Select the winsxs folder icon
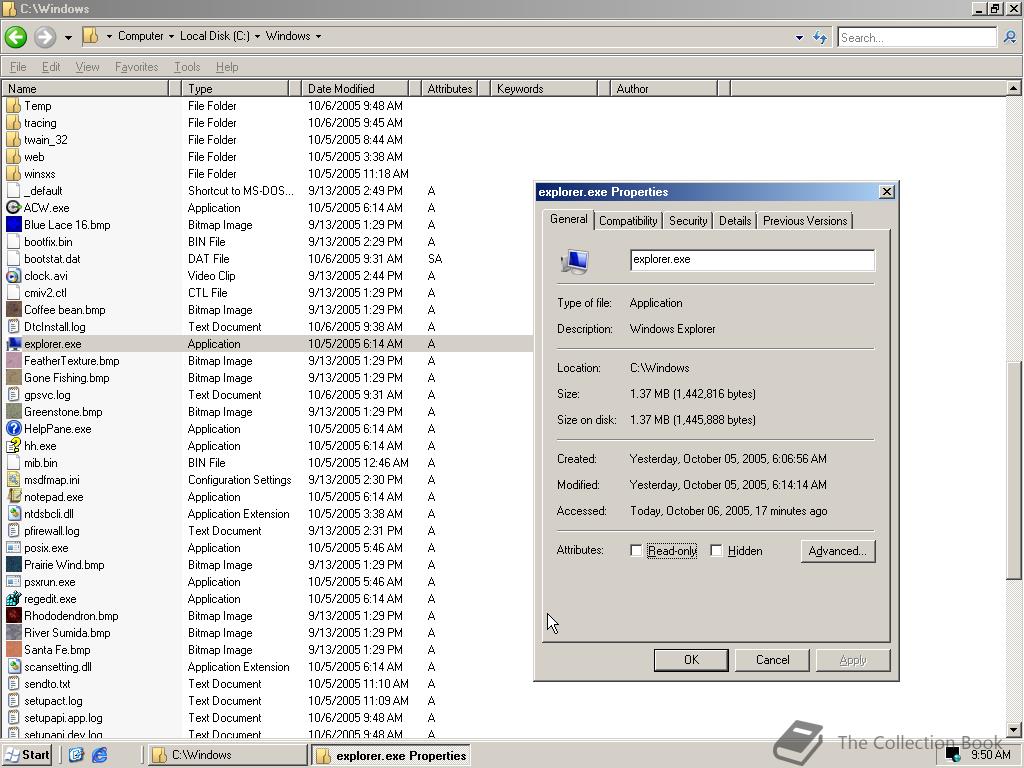 point(14,173)
